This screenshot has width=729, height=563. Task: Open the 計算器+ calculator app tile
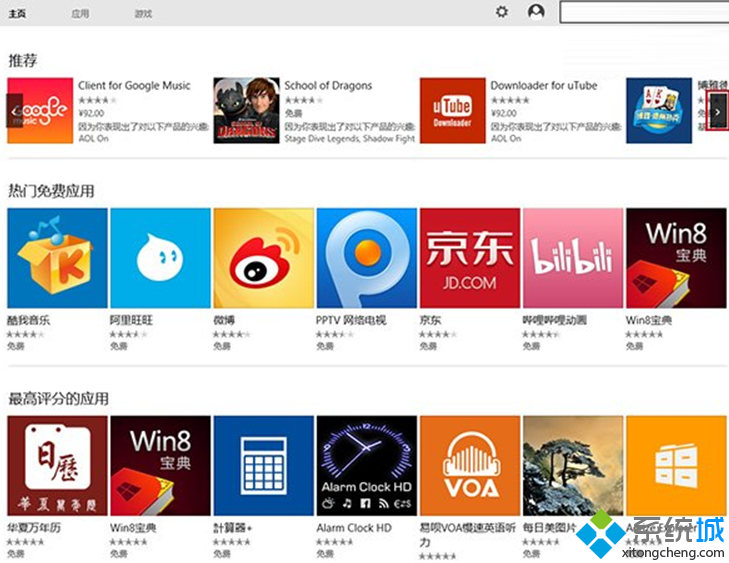click(263, 466)
